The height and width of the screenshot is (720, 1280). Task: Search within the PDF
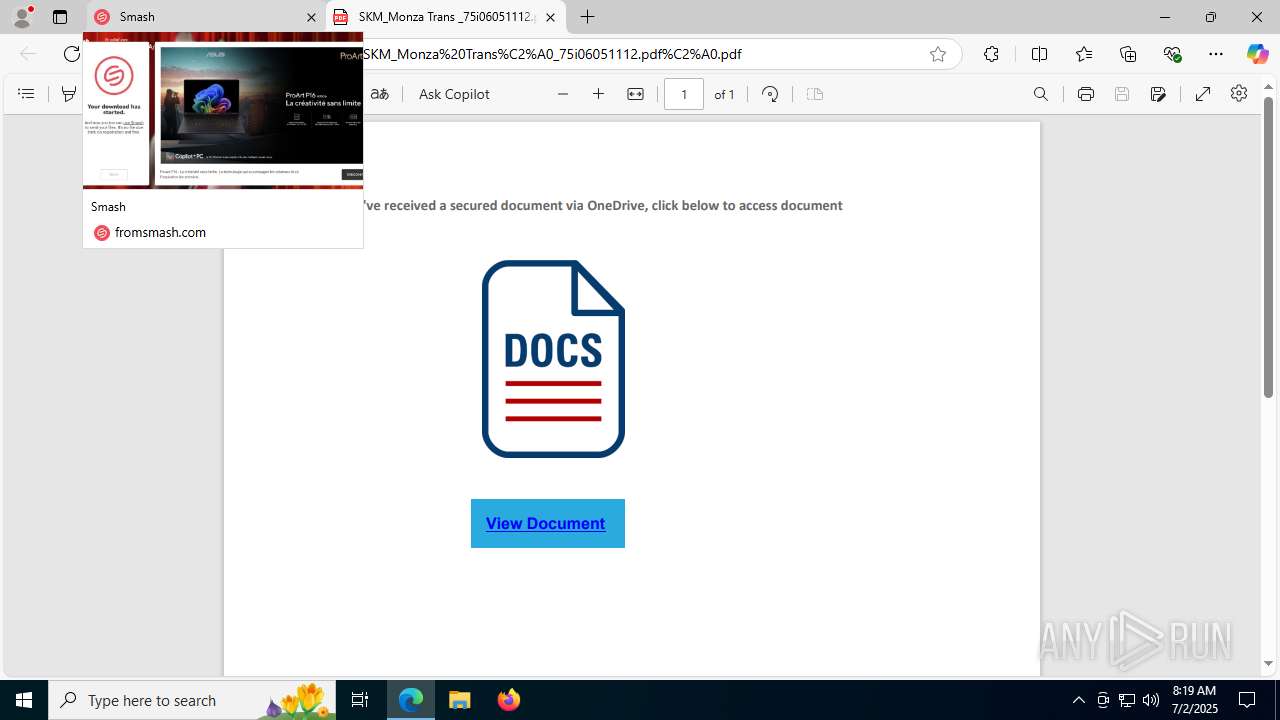click(x=1041, y=94)
